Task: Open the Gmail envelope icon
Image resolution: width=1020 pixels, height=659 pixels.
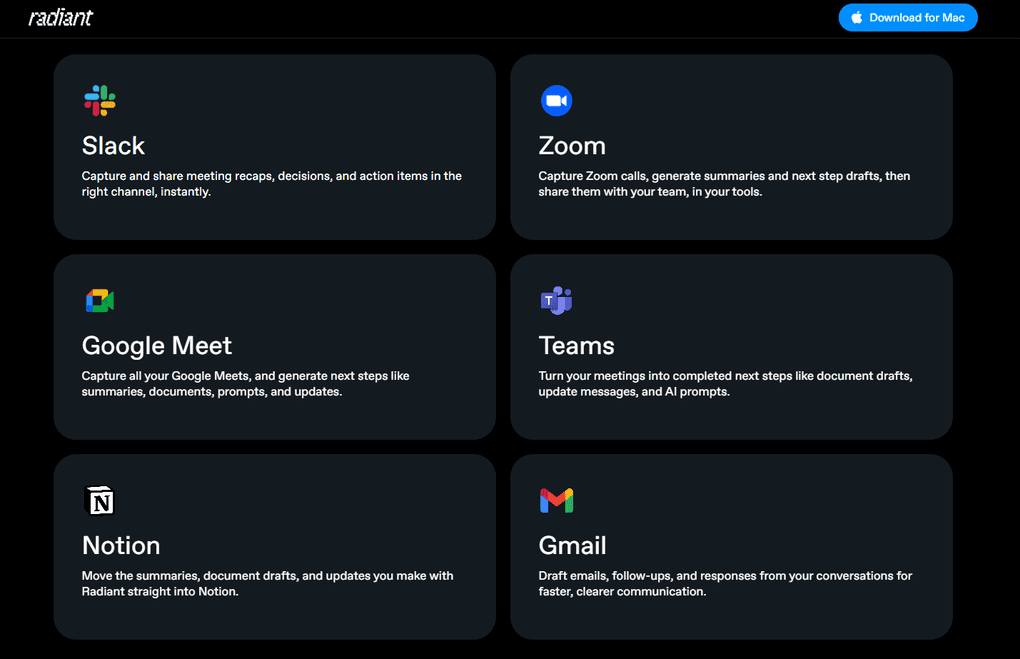Action: (x=556, y=500)
